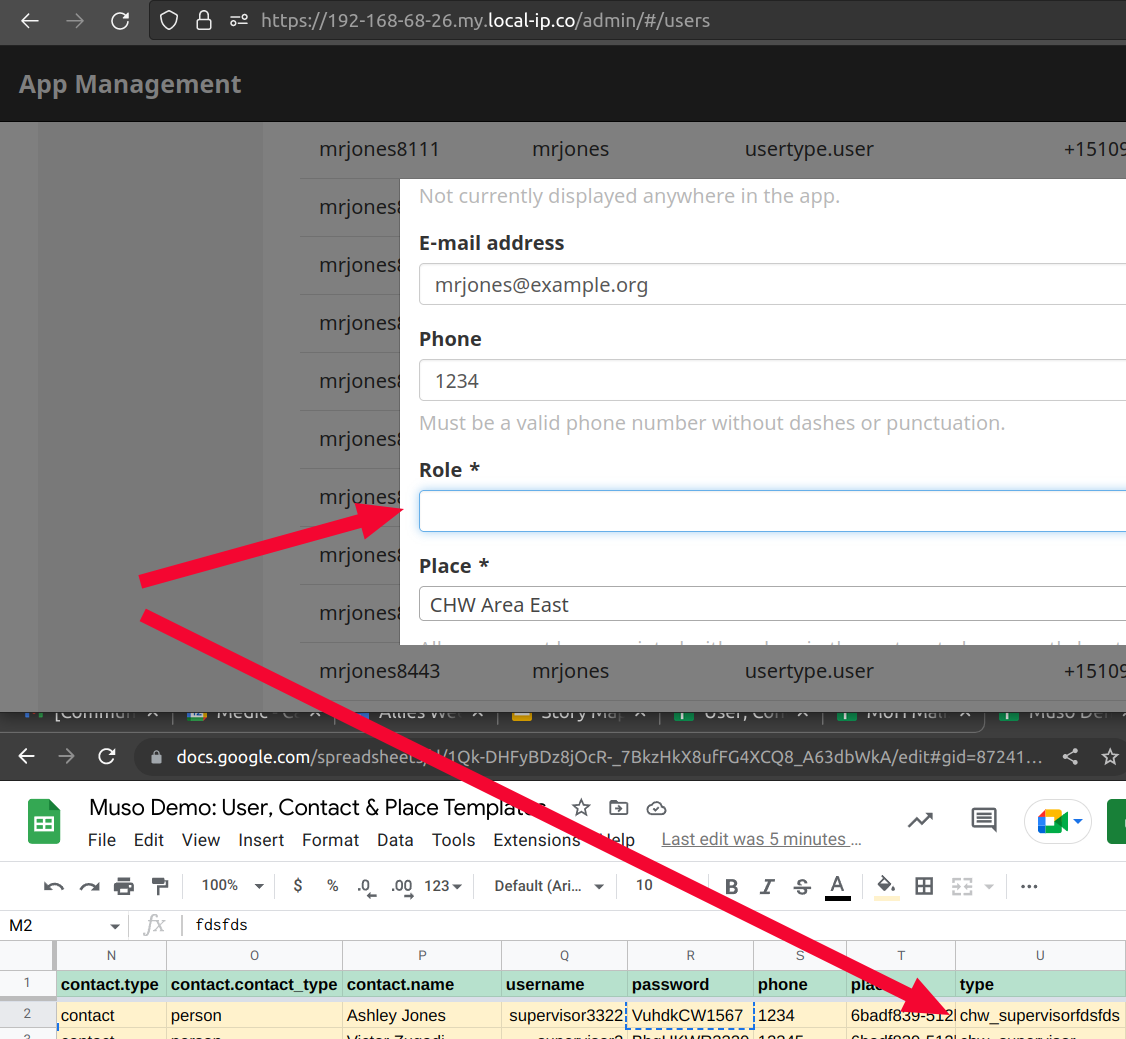Open the Default (Arial) font dropdown
Image resolution: width=1126 pixels, height=1039 pixels.
[x=549, y=886]
